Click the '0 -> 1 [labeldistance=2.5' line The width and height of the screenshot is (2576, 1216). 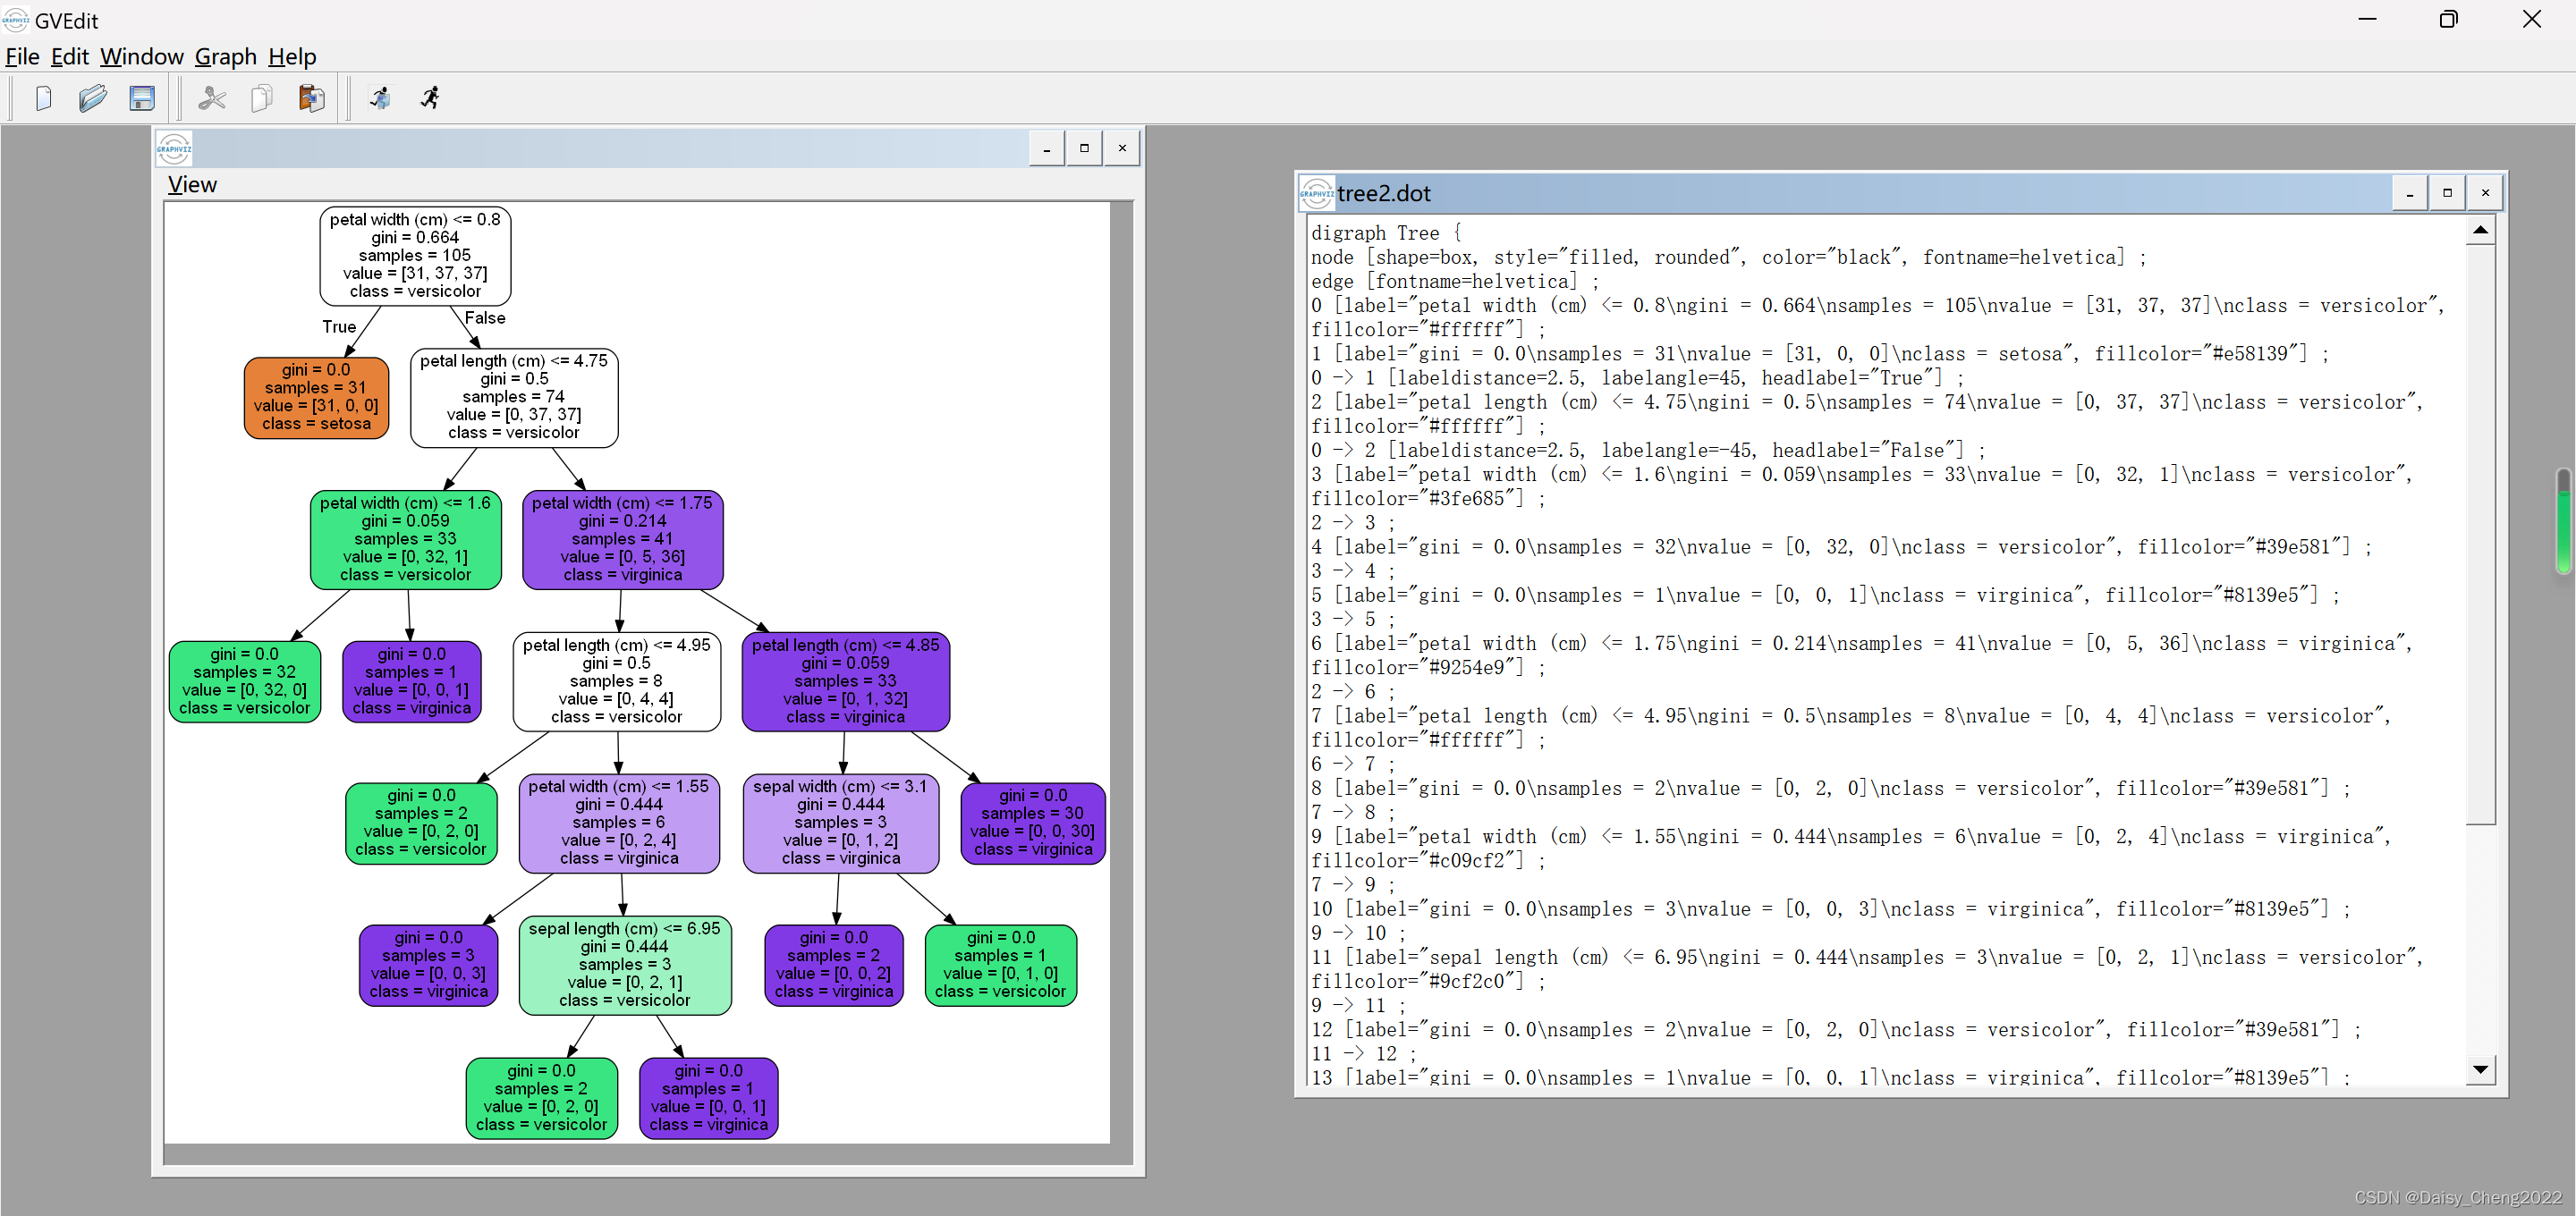pyautogui.click(x=1637, y=378)
